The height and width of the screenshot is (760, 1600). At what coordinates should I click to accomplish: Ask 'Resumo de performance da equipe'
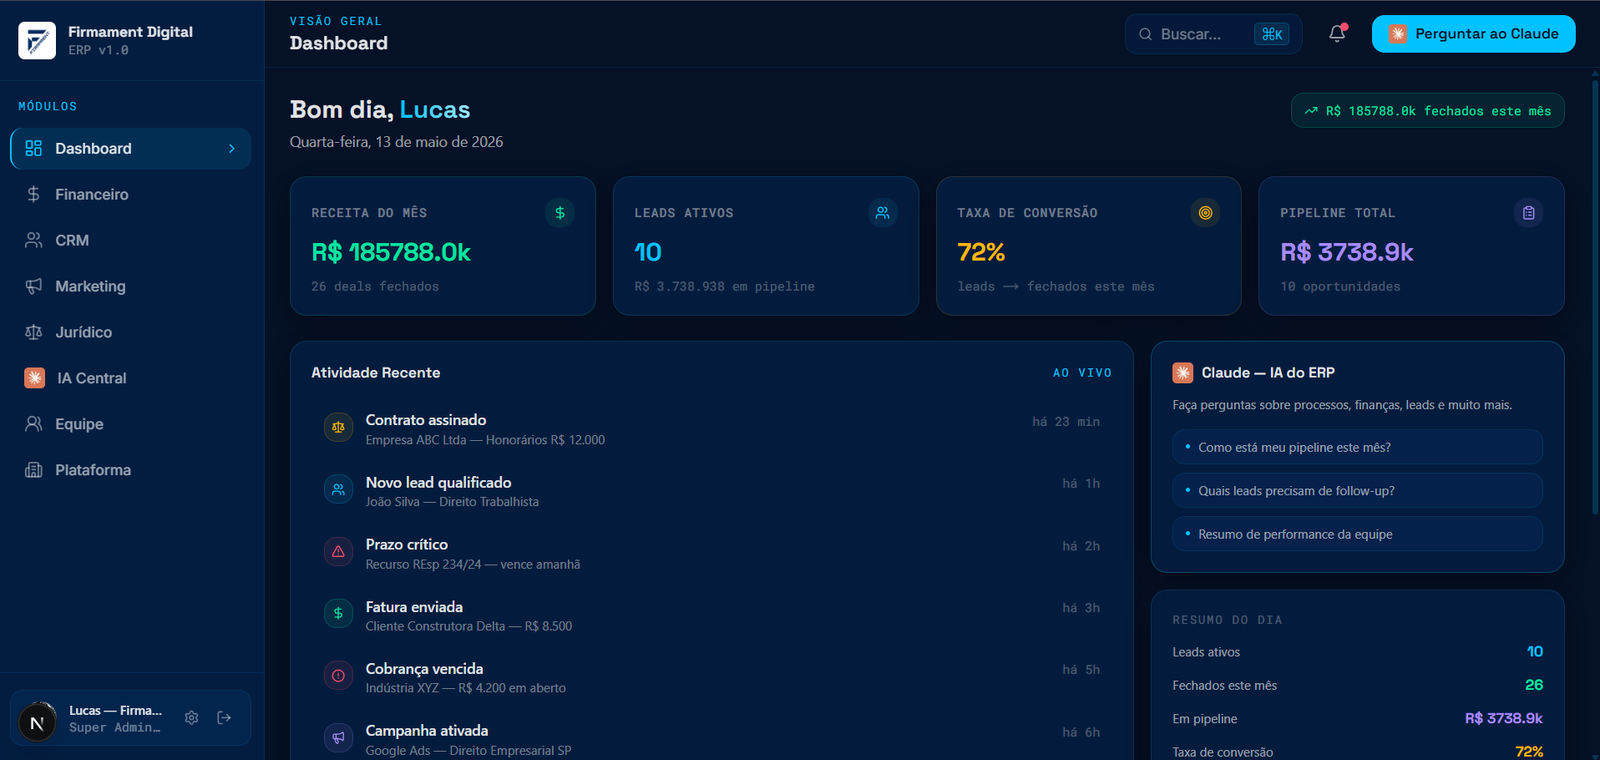[1358, 534]
